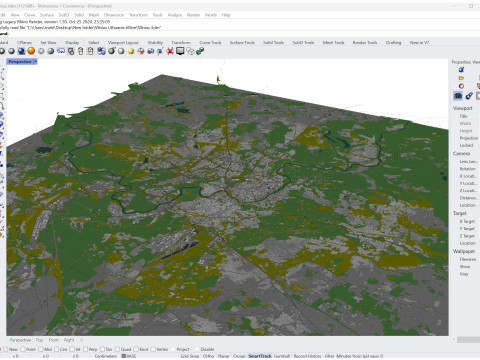Screen dimensions: 480x360
Task: Switch to the Curve Tools toolbar tab
Action: click(210, 42)
